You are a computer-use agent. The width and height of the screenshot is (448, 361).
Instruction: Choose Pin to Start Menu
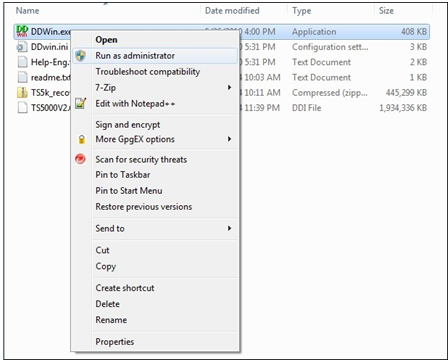pyautogui.click(x=155, y=191)
